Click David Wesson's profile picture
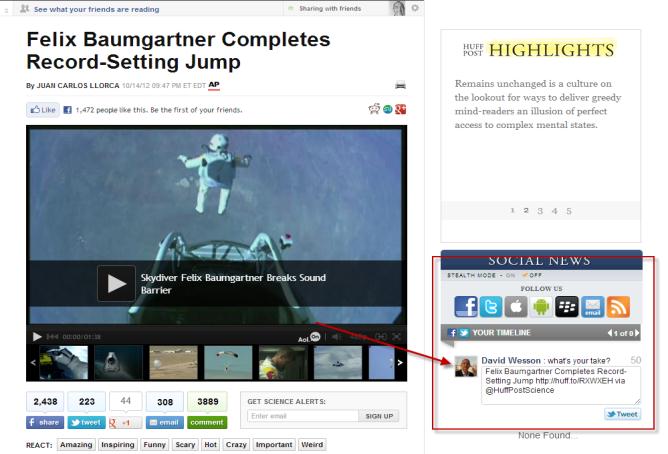 (466, 367)
